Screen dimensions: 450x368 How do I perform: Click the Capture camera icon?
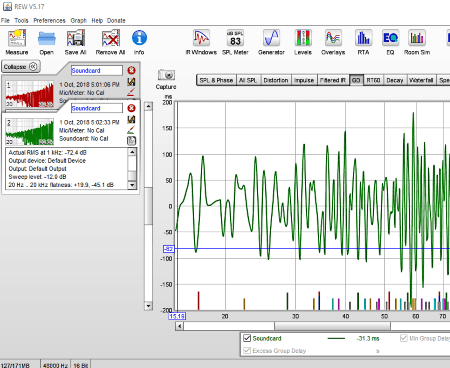pyautogui.click(x=166, y=75)
